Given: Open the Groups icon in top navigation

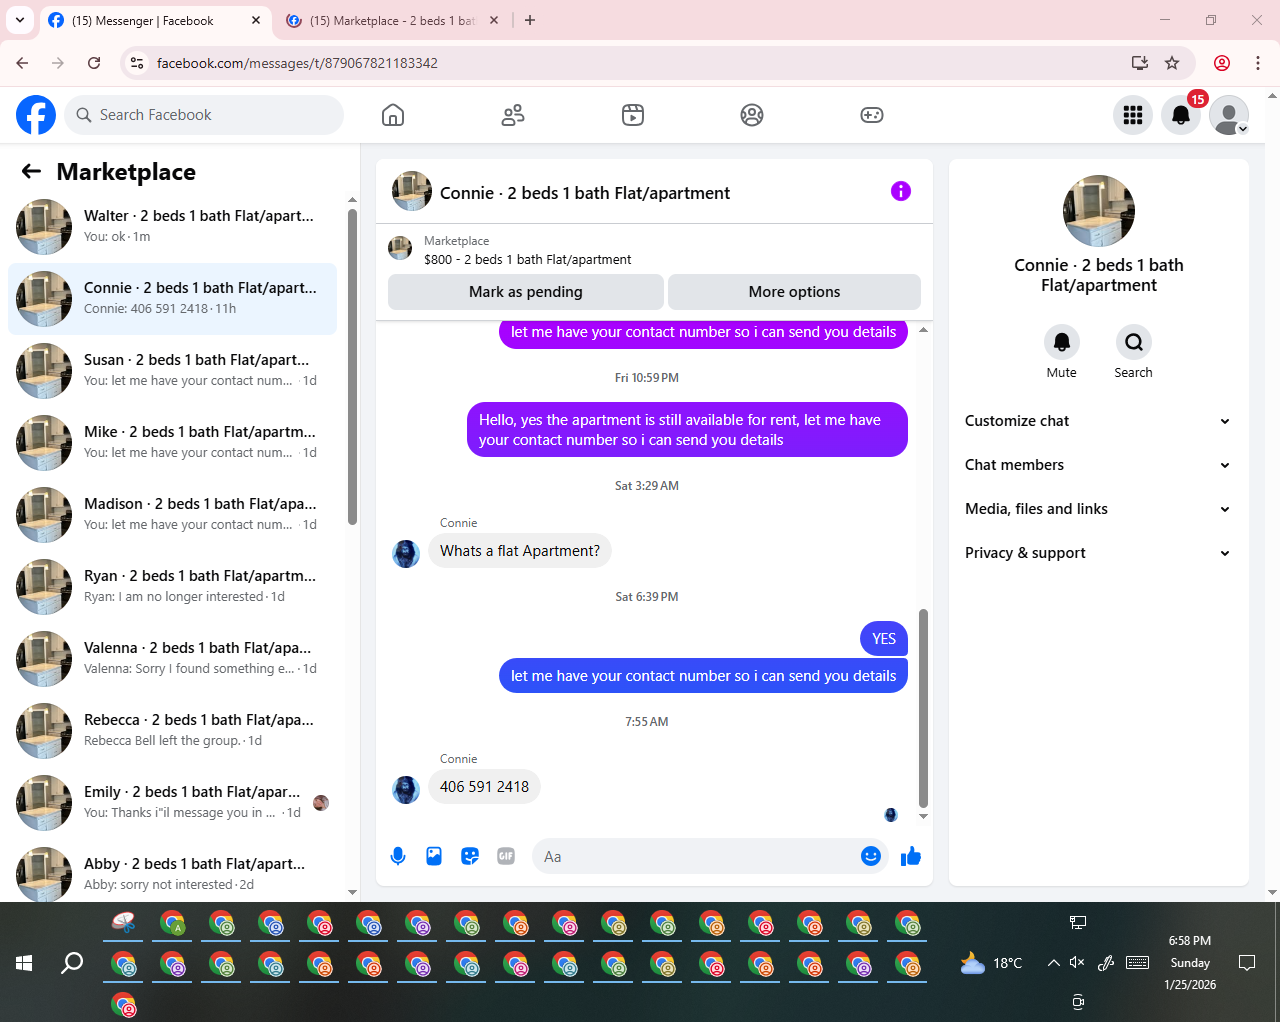Looking at the screenshot, I should point(752,115).
